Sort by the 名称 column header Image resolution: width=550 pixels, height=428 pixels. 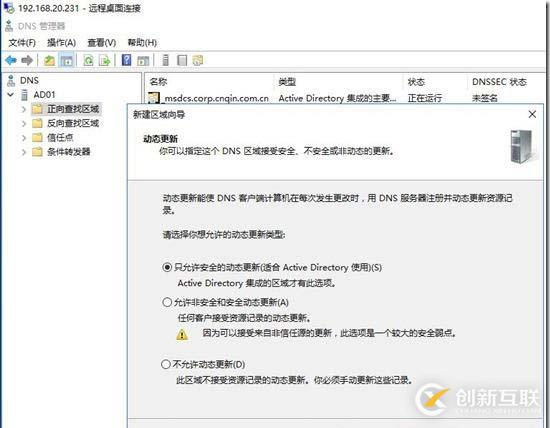(x=209, y=82)
